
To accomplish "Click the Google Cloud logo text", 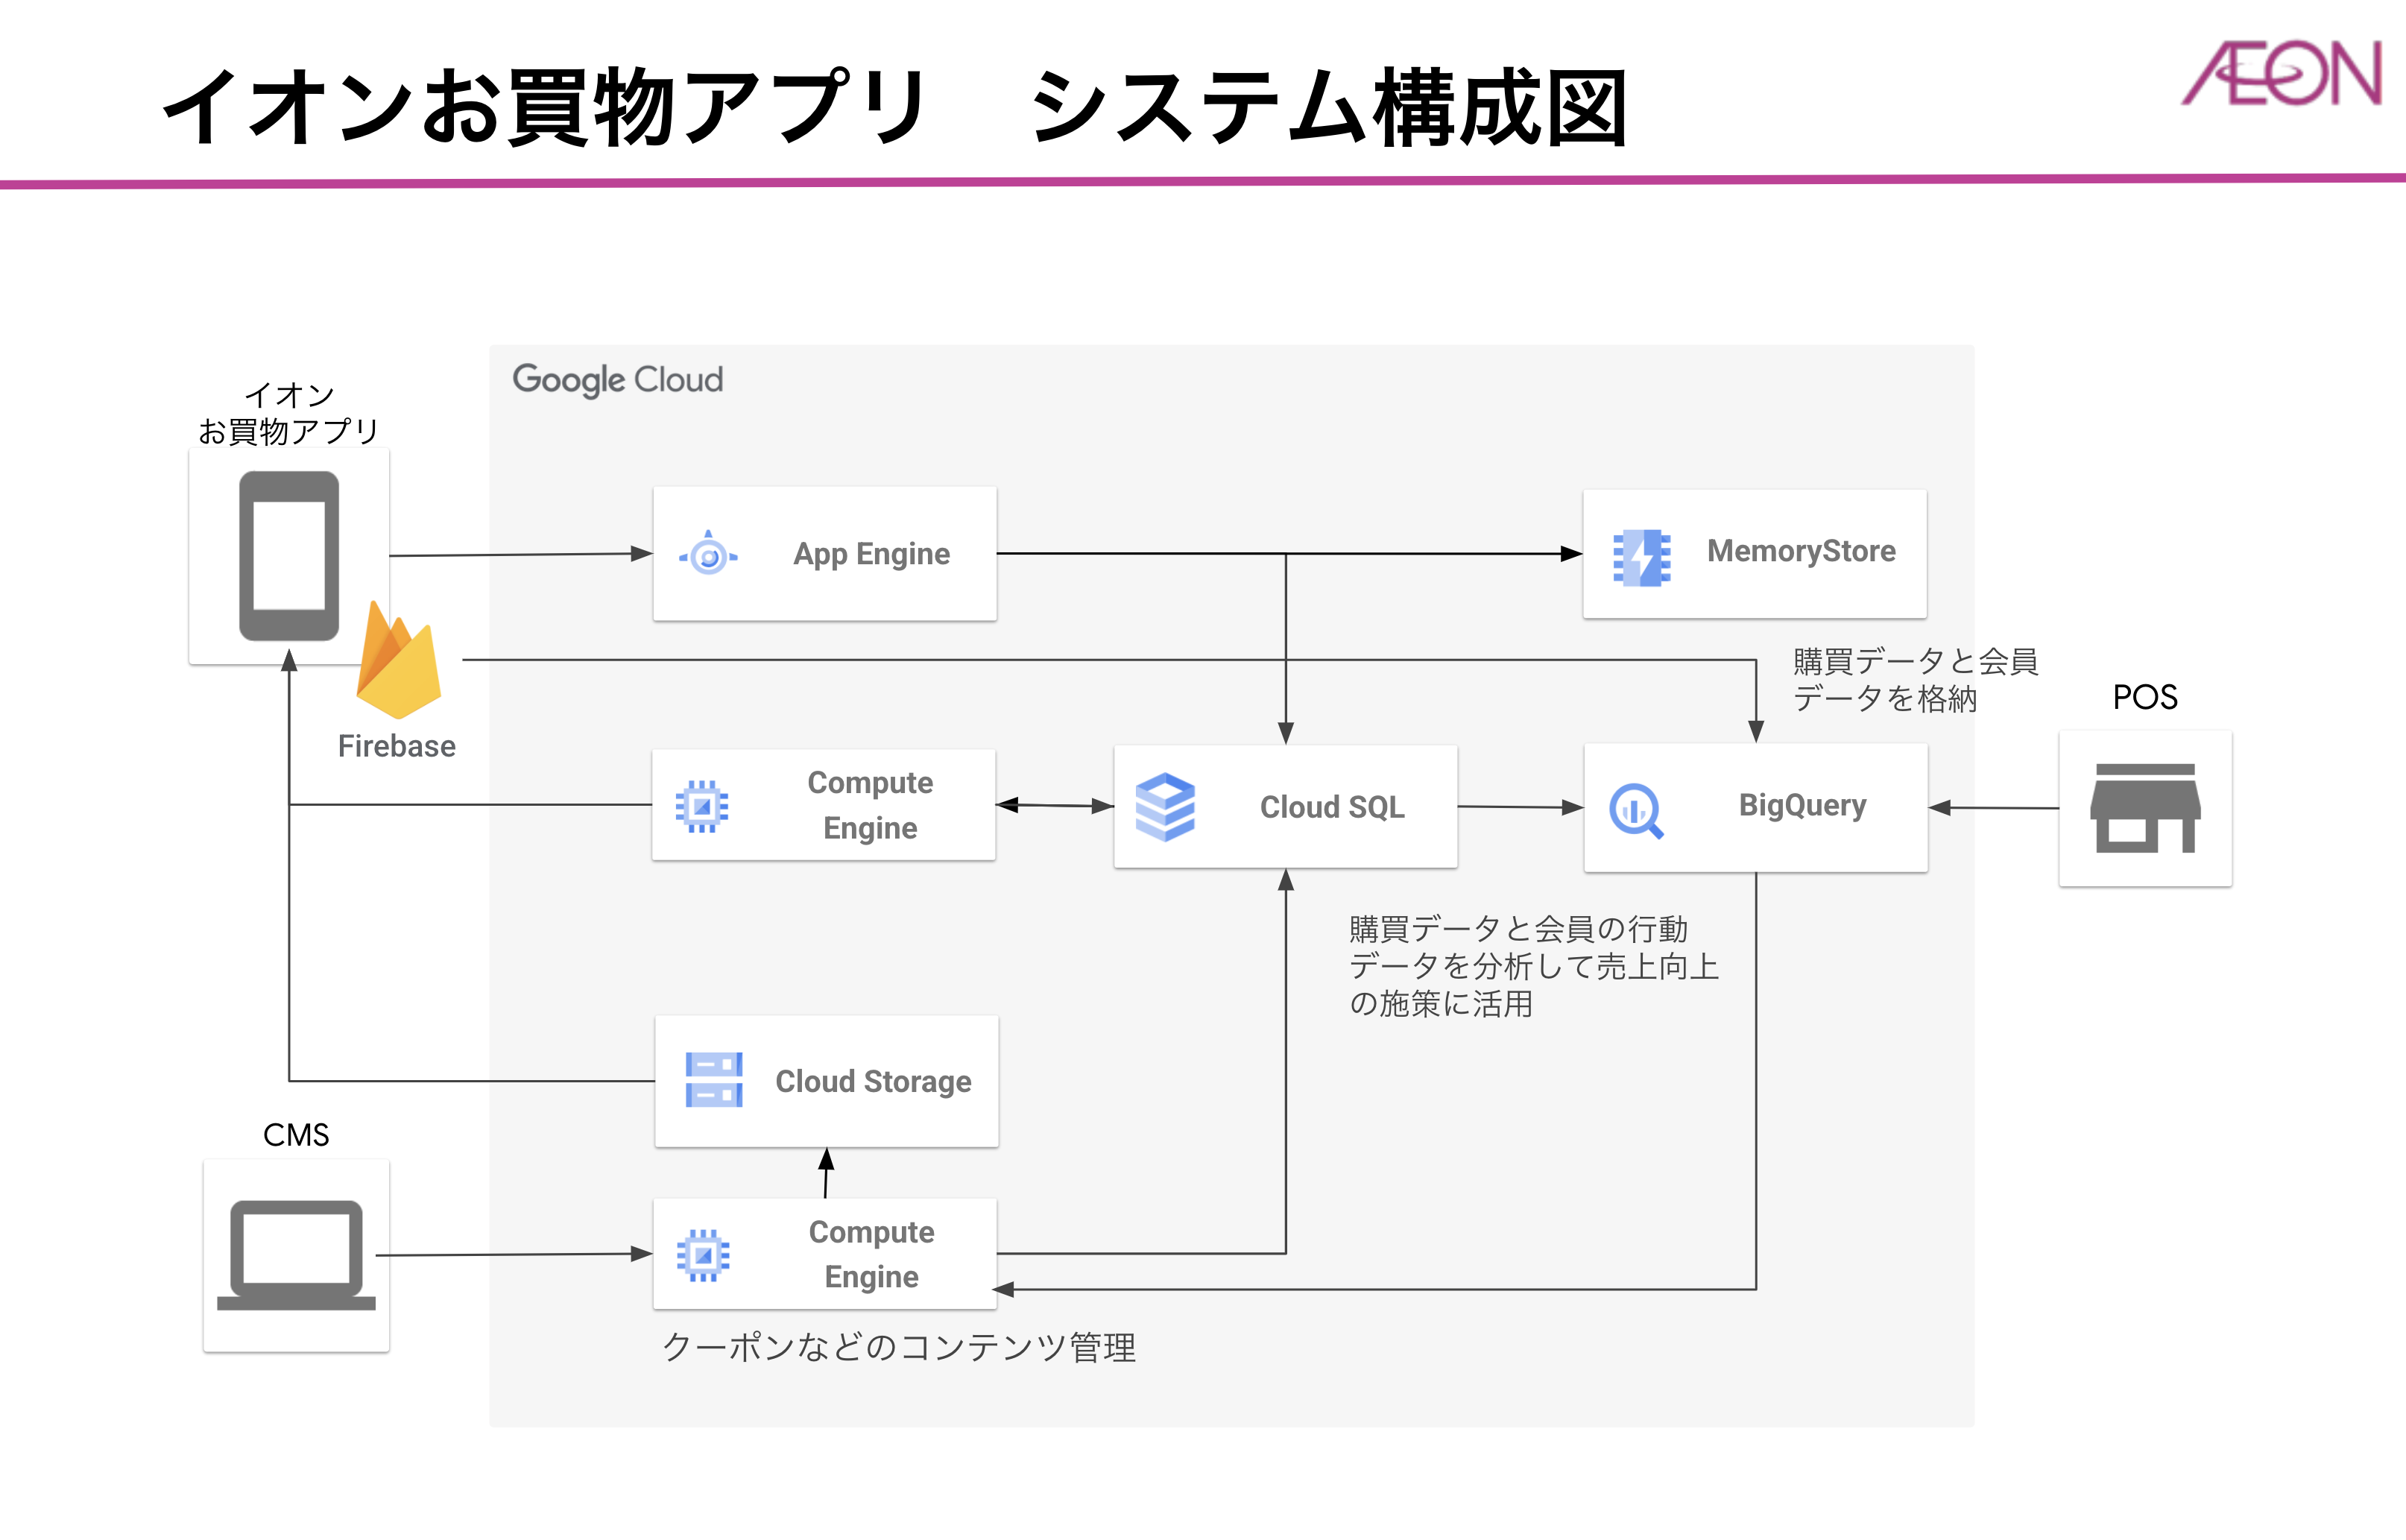I will tap(617, 380).
